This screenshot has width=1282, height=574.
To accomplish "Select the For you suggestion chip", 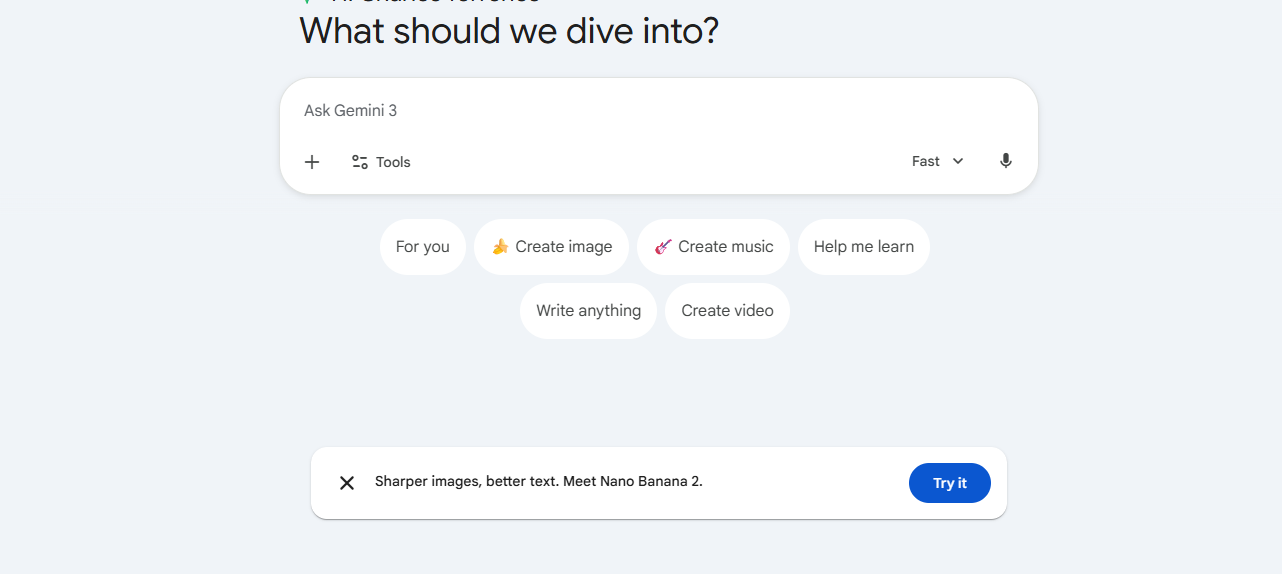I will pyautogui.click(x=423, y=247).
